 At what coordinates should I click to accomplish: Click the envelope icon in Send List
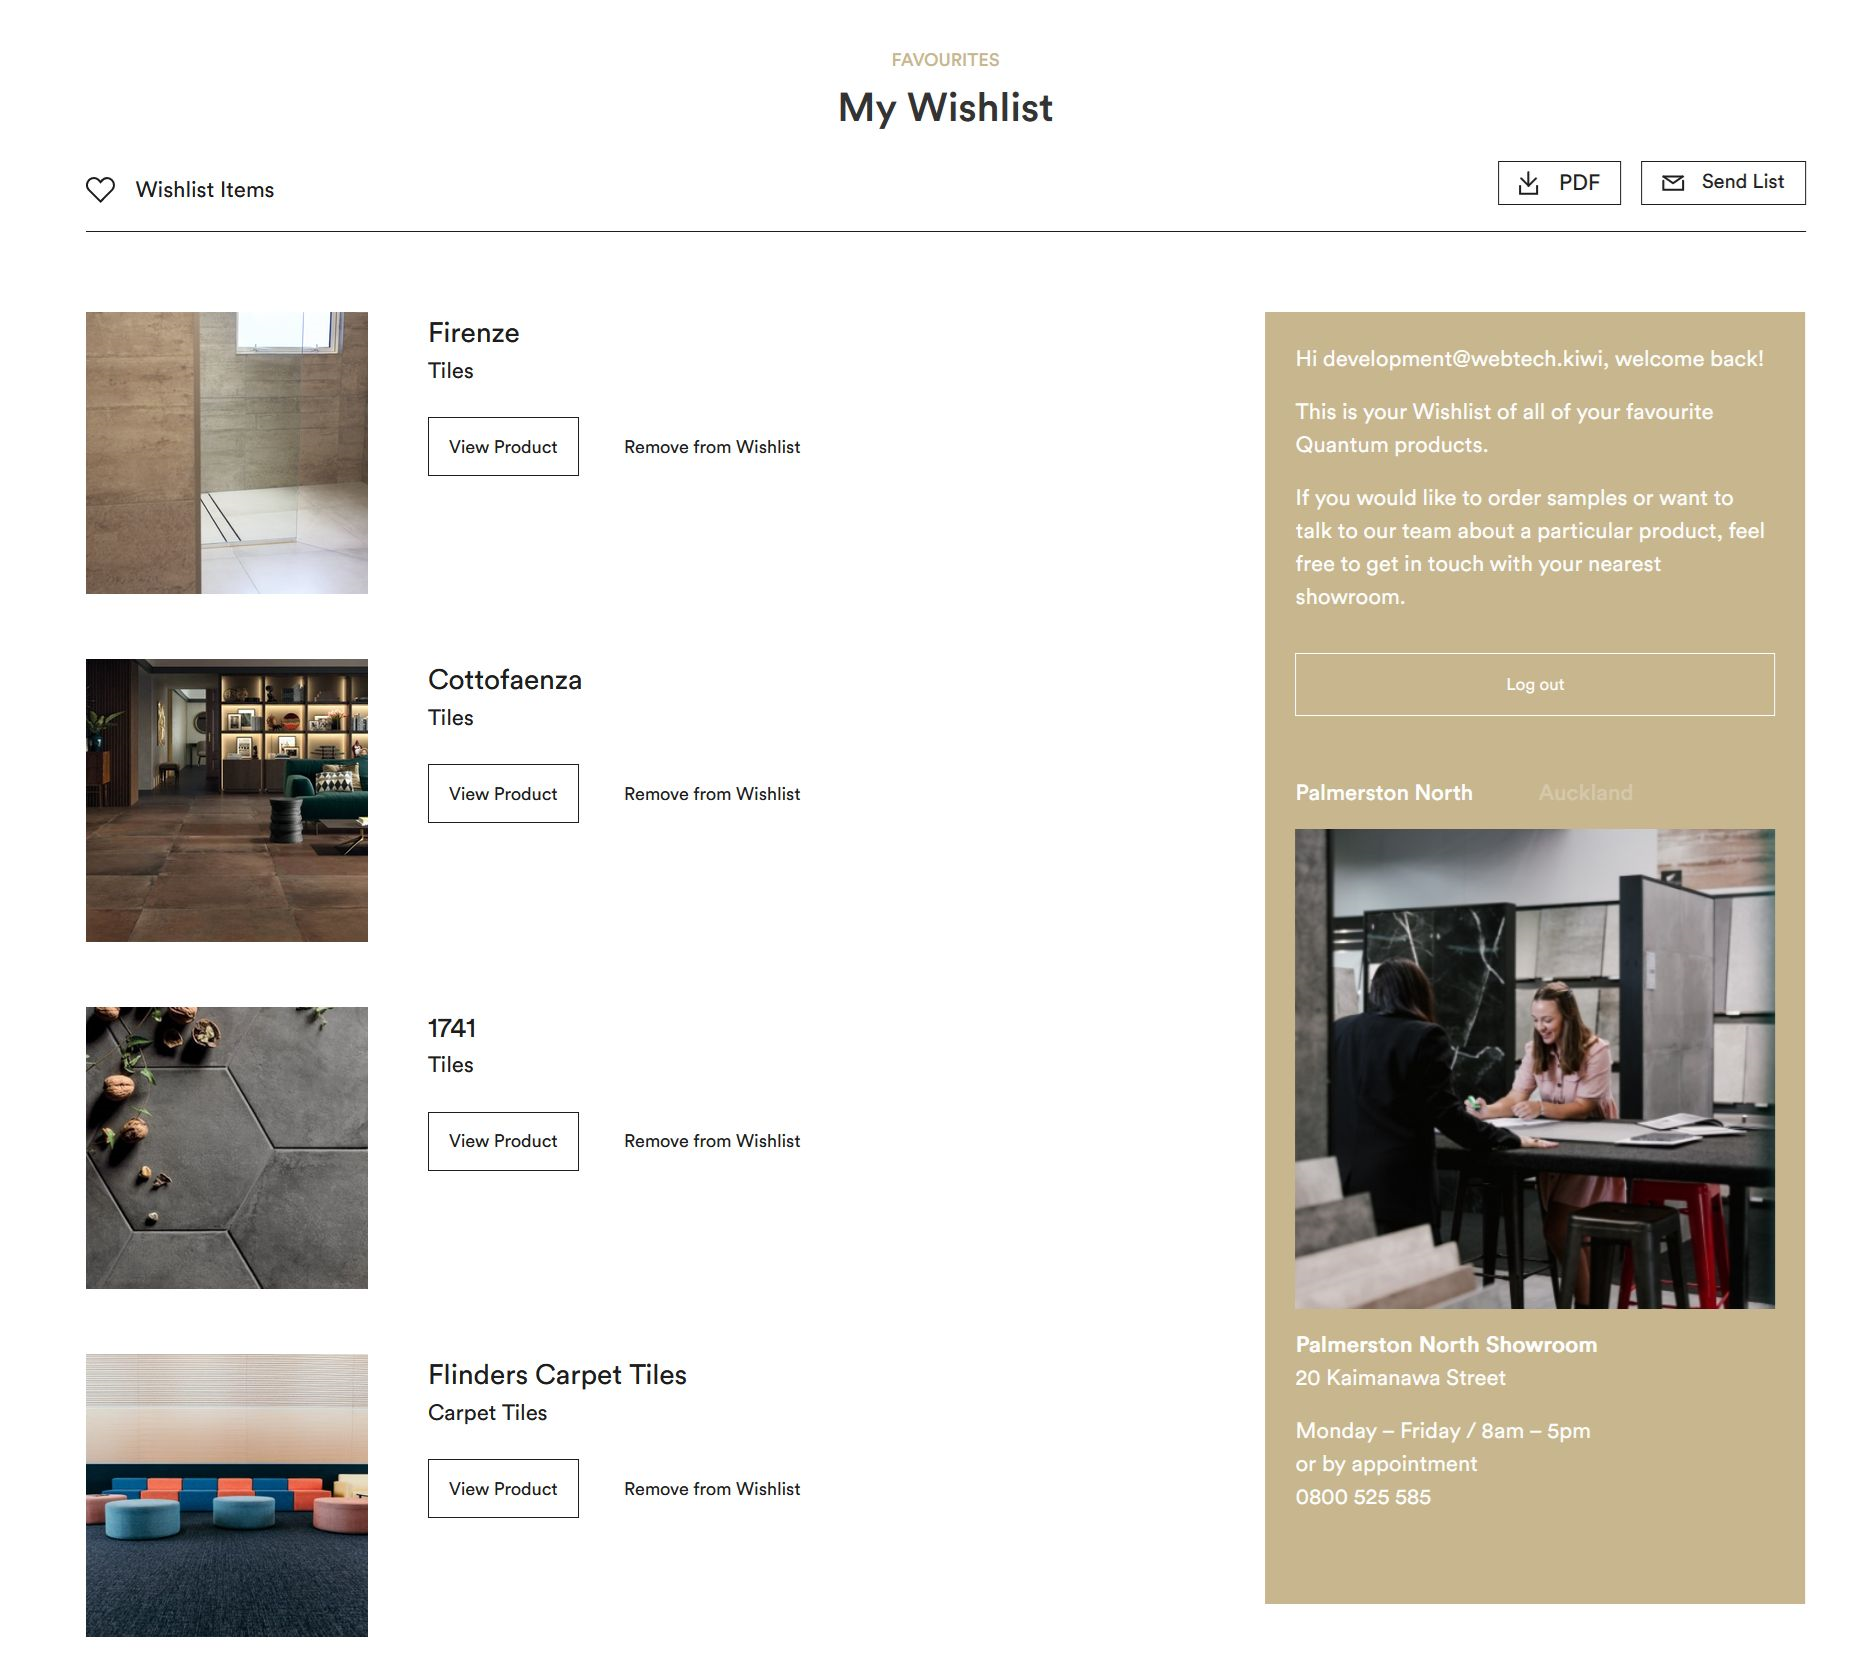click(x=1673, y=183)
